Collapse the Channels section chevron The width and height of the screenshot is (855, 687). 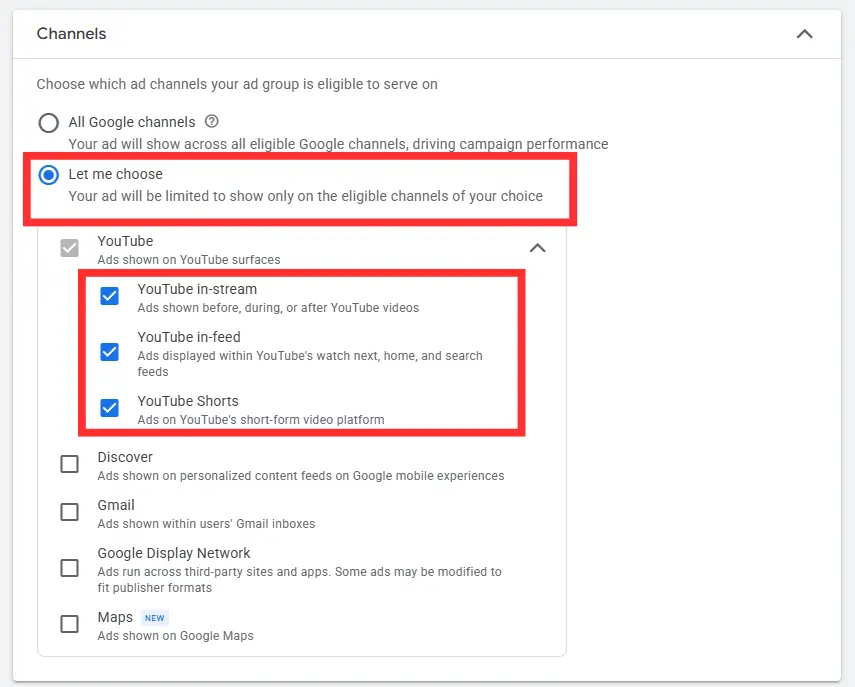(x=804, y=34)
